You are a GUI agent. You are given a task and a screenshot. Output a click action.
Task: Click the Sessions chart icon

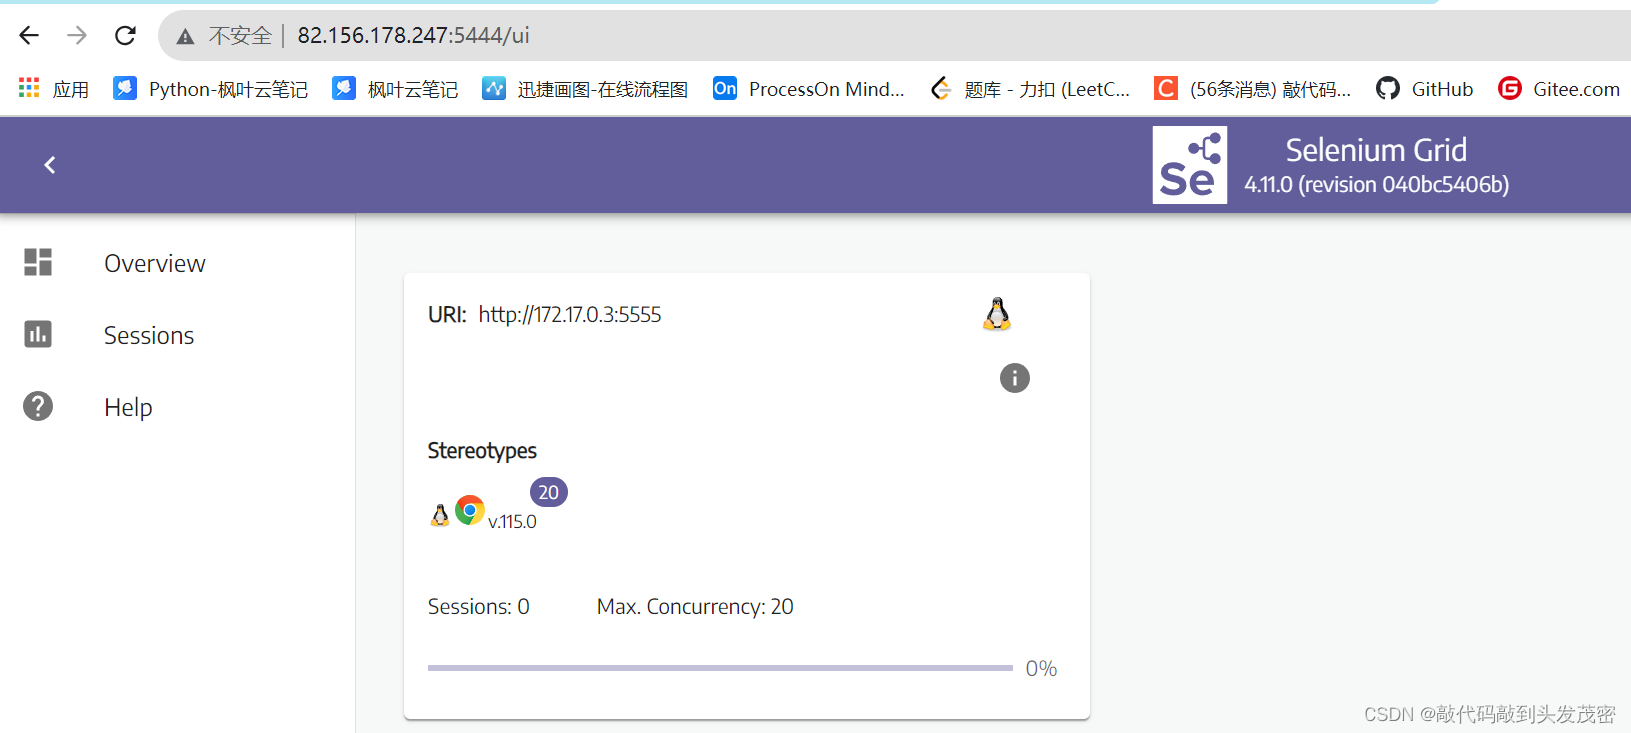tap(38, 334)
